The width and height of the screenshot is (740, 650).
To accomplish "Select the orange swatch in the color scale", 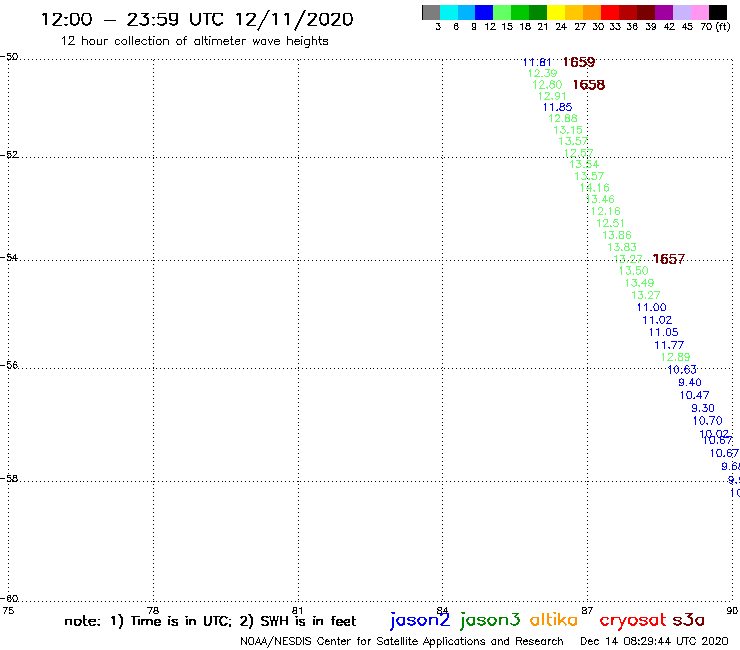I will point(592,12).
